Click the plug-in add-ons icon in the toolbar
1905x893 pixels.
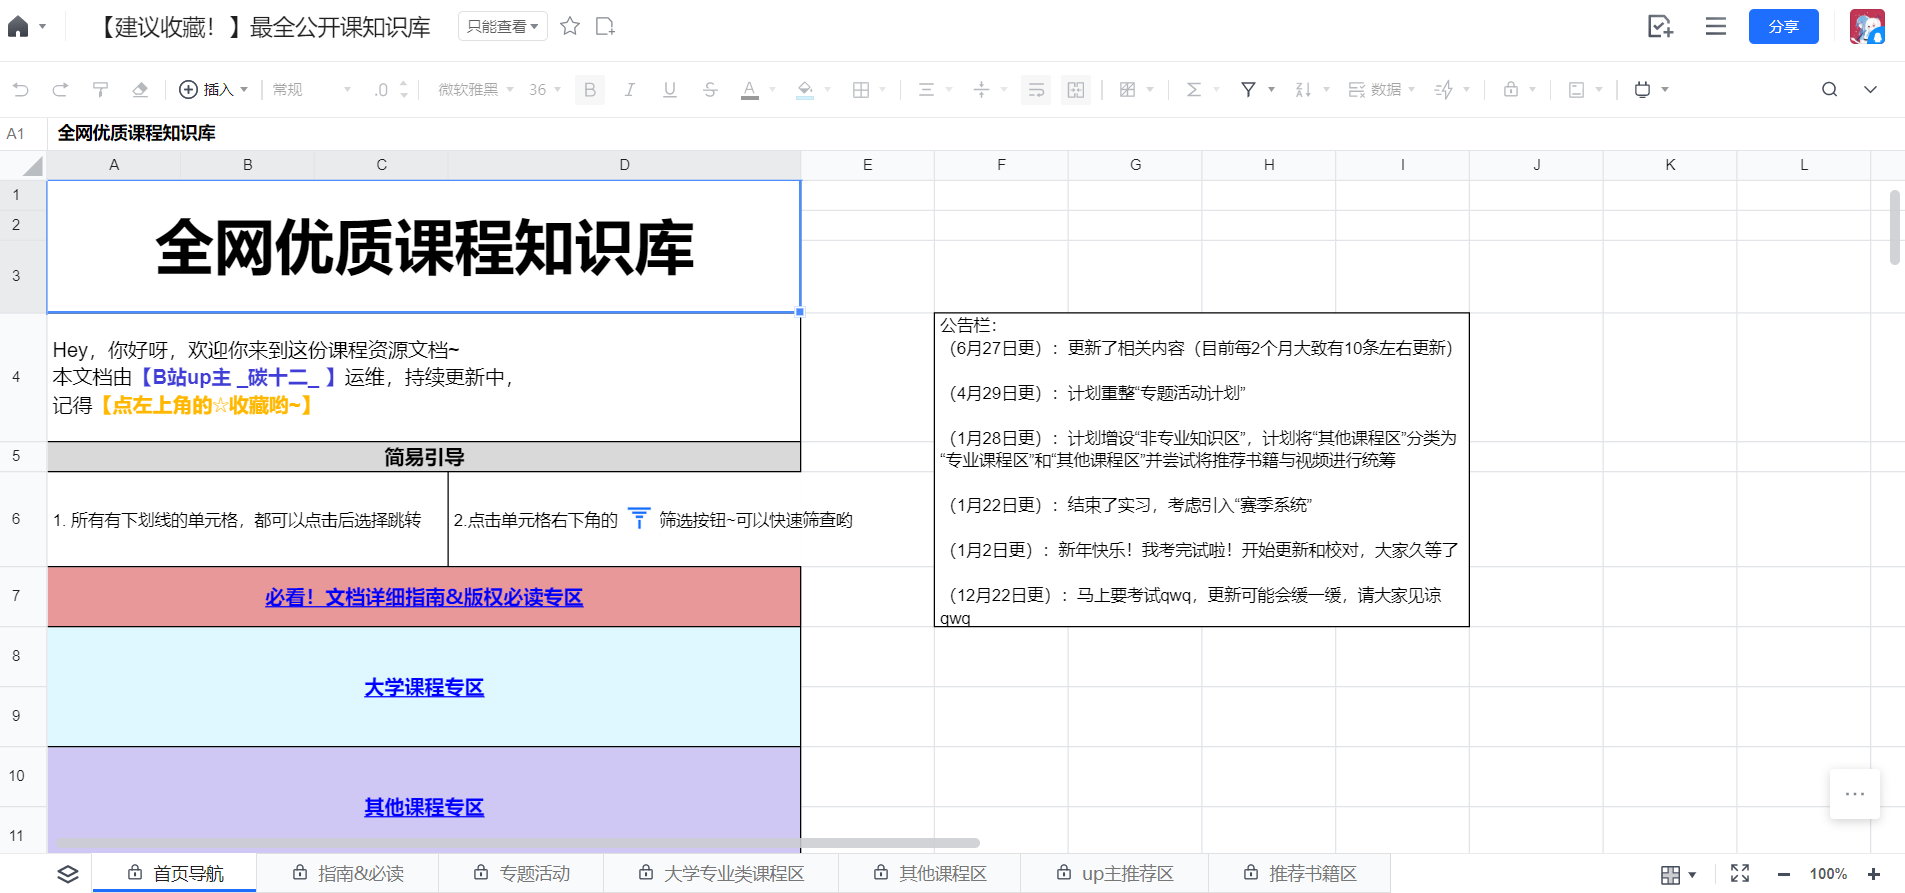(1642, 90)
